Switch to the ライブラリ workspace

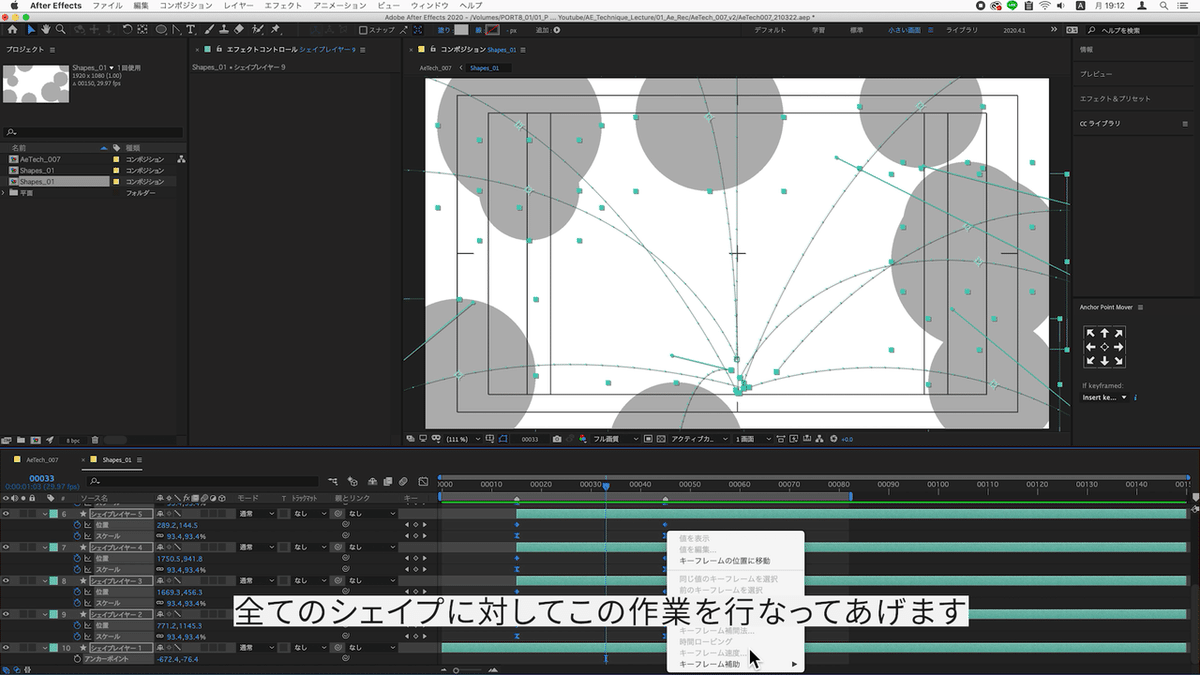point(962,30)
